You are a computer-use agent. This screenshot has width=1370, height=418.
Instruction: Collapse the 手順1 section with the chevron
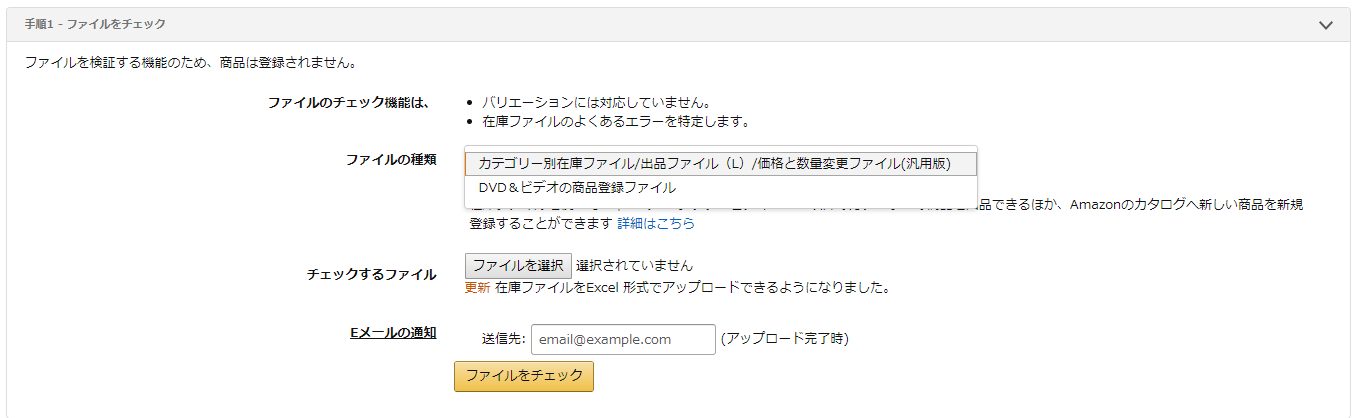click(1326, 25)
